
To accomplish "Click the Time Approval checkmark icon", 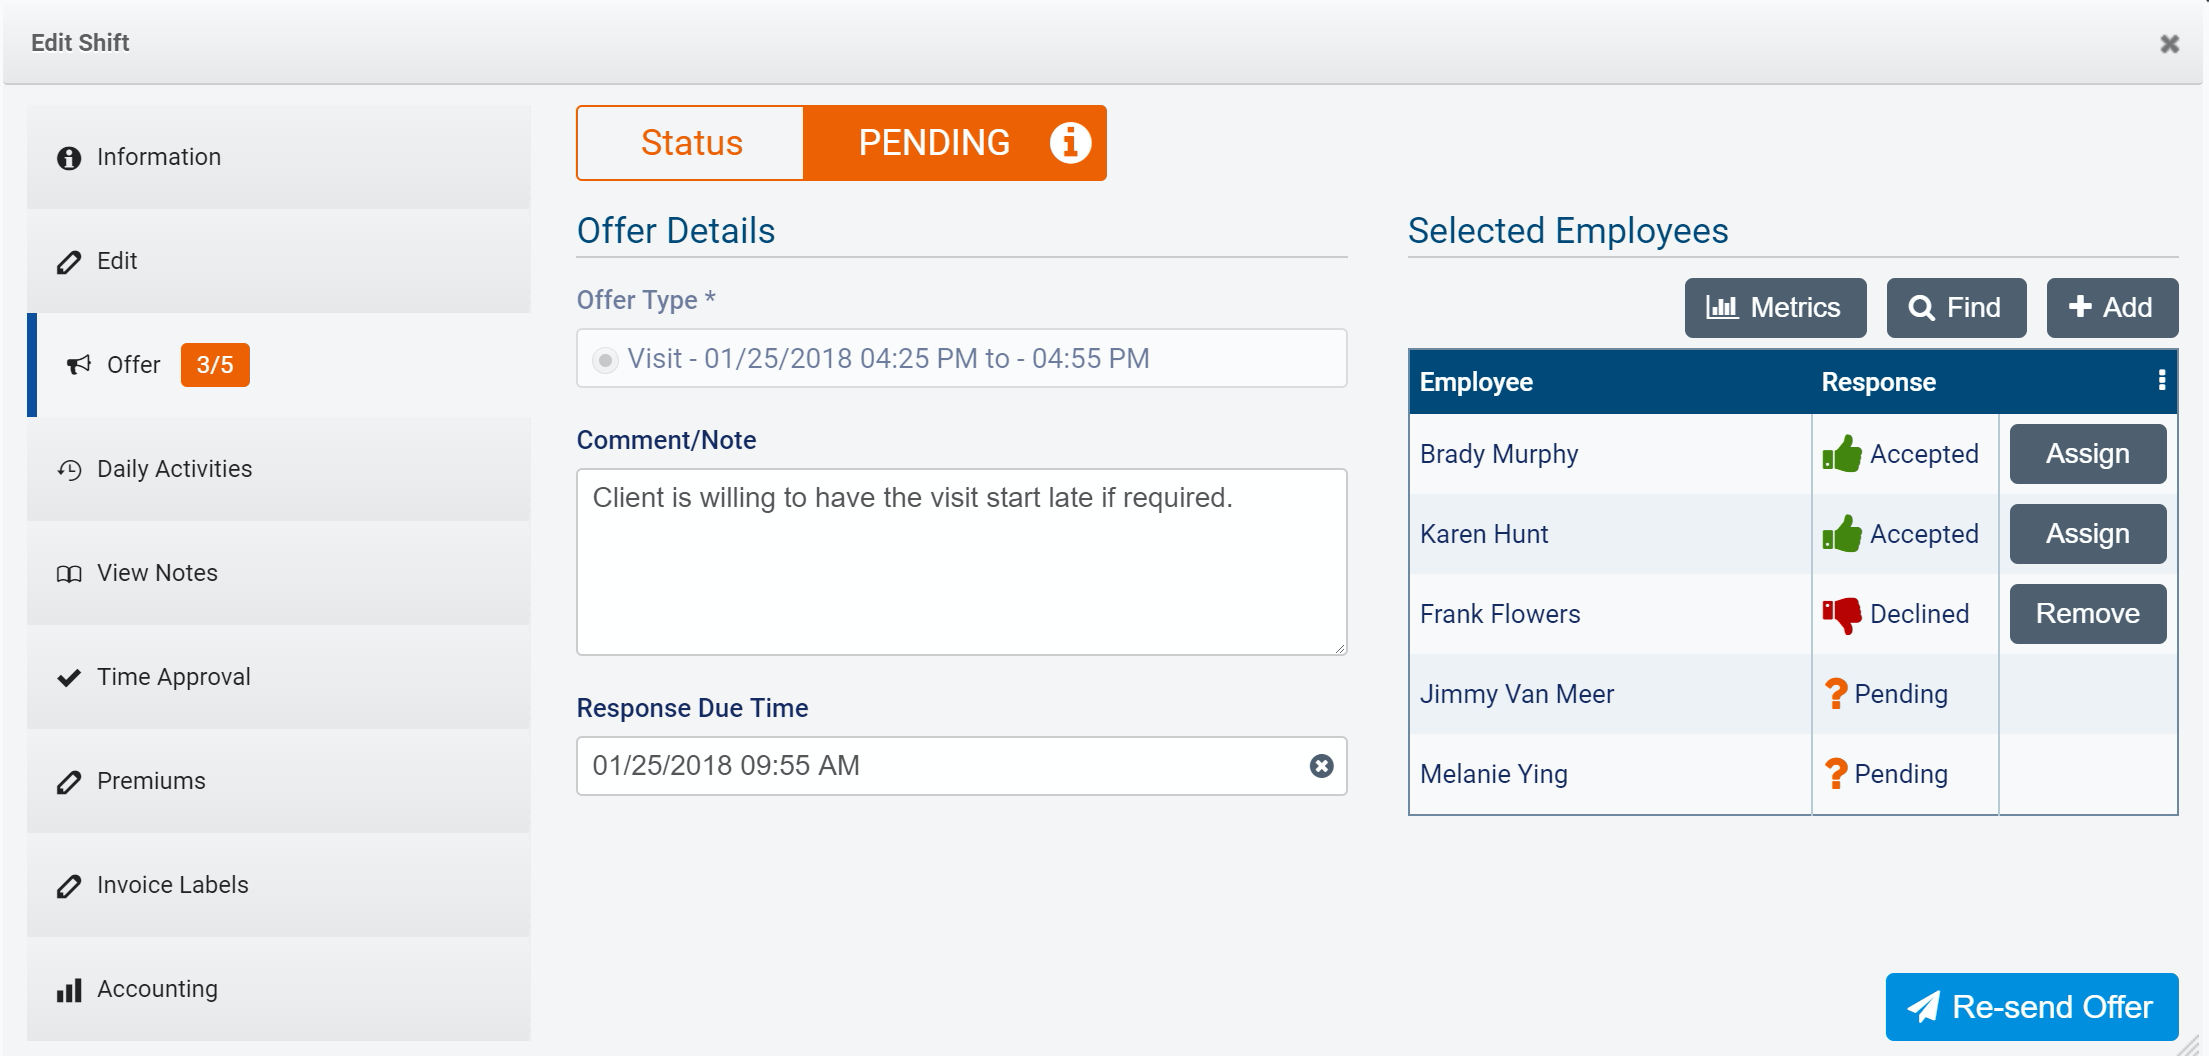I will tap(68, 677).
